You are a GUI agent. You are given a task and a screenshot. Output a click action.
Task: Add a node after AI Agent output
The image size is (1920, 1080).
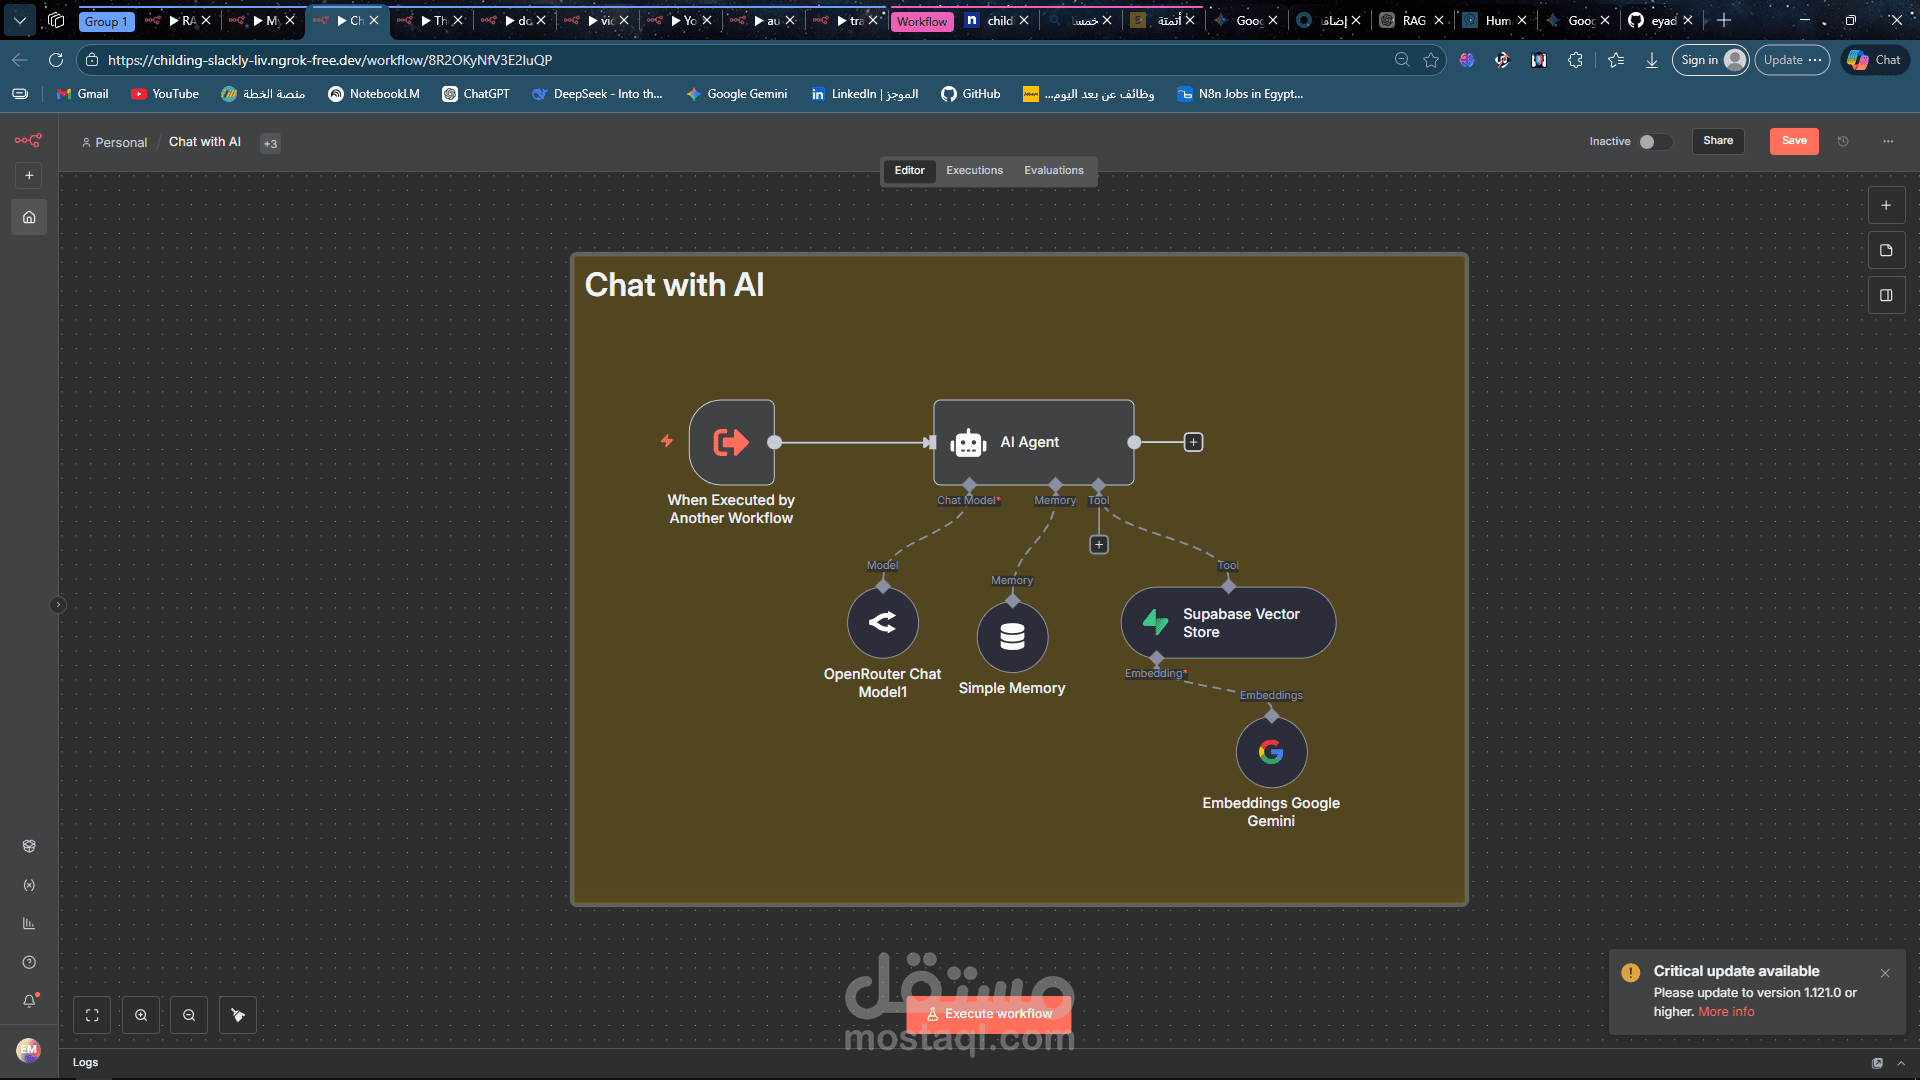click(x=1193, y=442)
